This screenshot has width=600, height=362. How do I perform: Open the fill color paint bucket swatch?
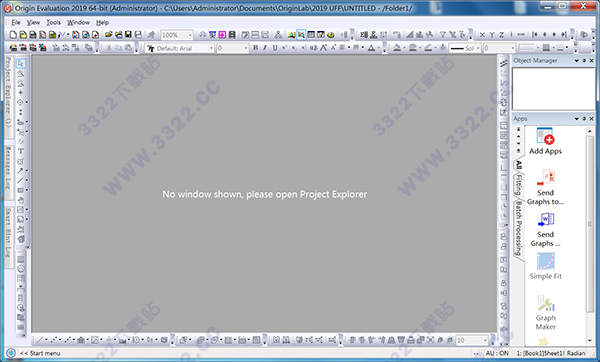point(397,48)
